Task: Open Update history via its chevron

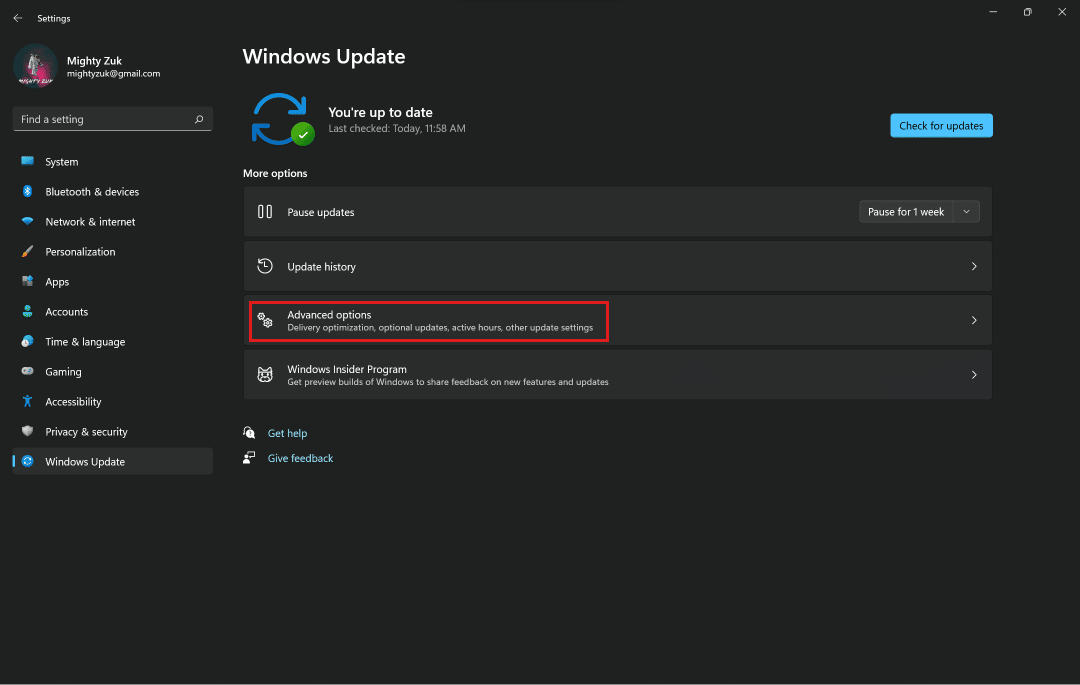Action: (974, 266)
